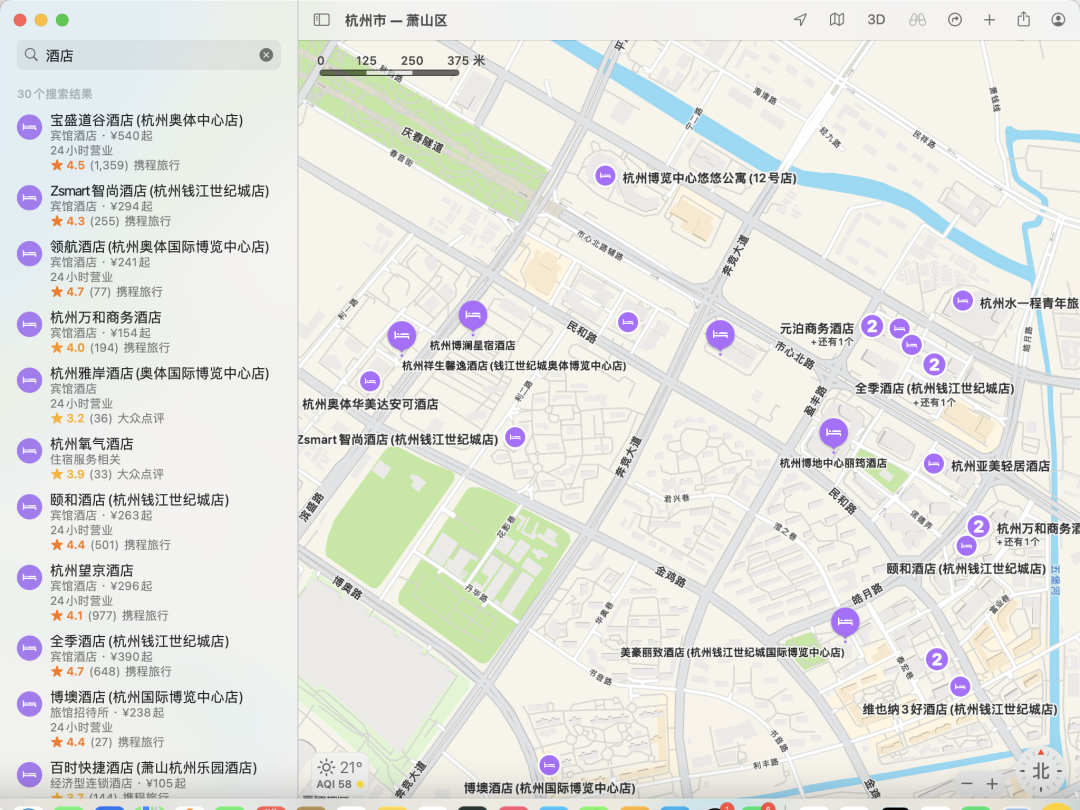Click into the 酒店 search field
Screen dimensions: 1080x810
[x=149, y=55]
